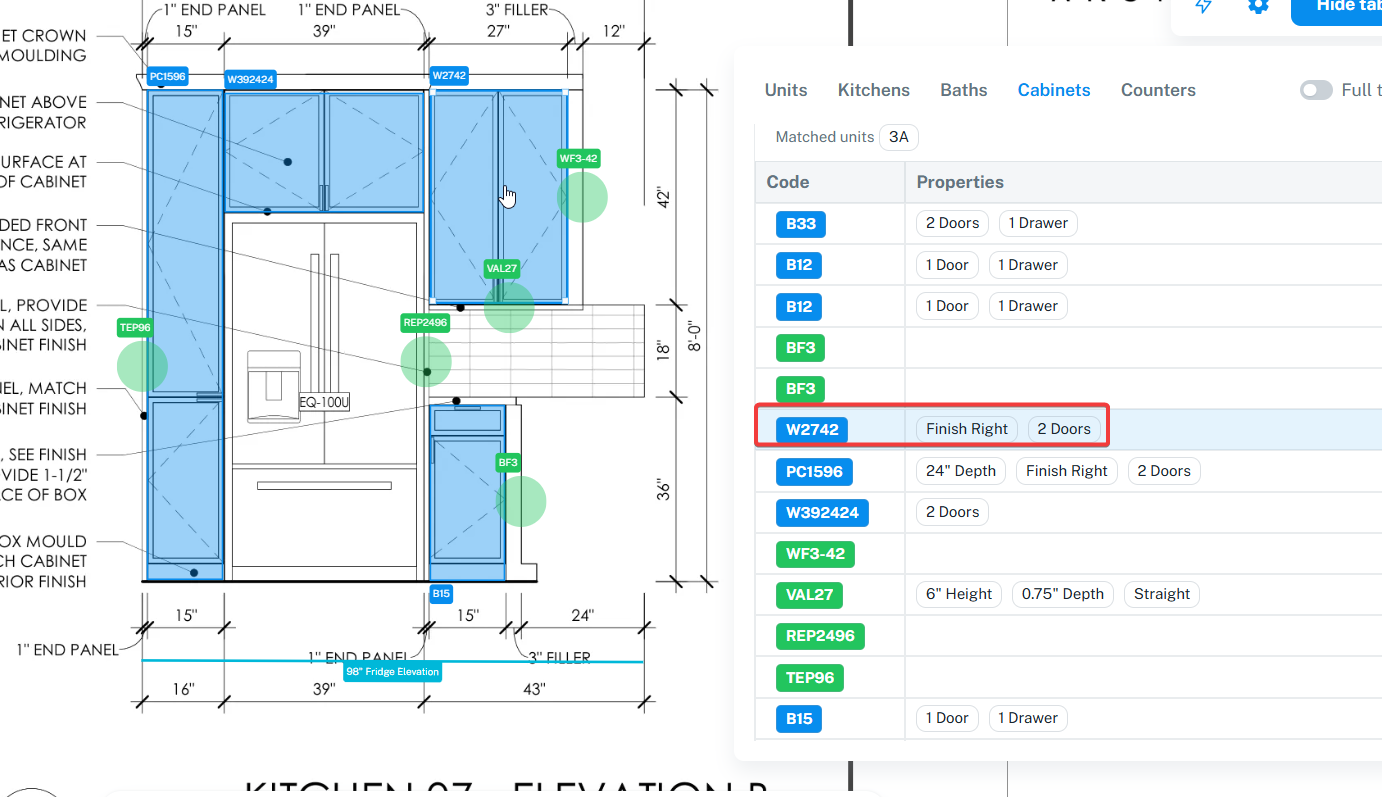Click the REP2496 tag on the drawing

pos(425,323)
